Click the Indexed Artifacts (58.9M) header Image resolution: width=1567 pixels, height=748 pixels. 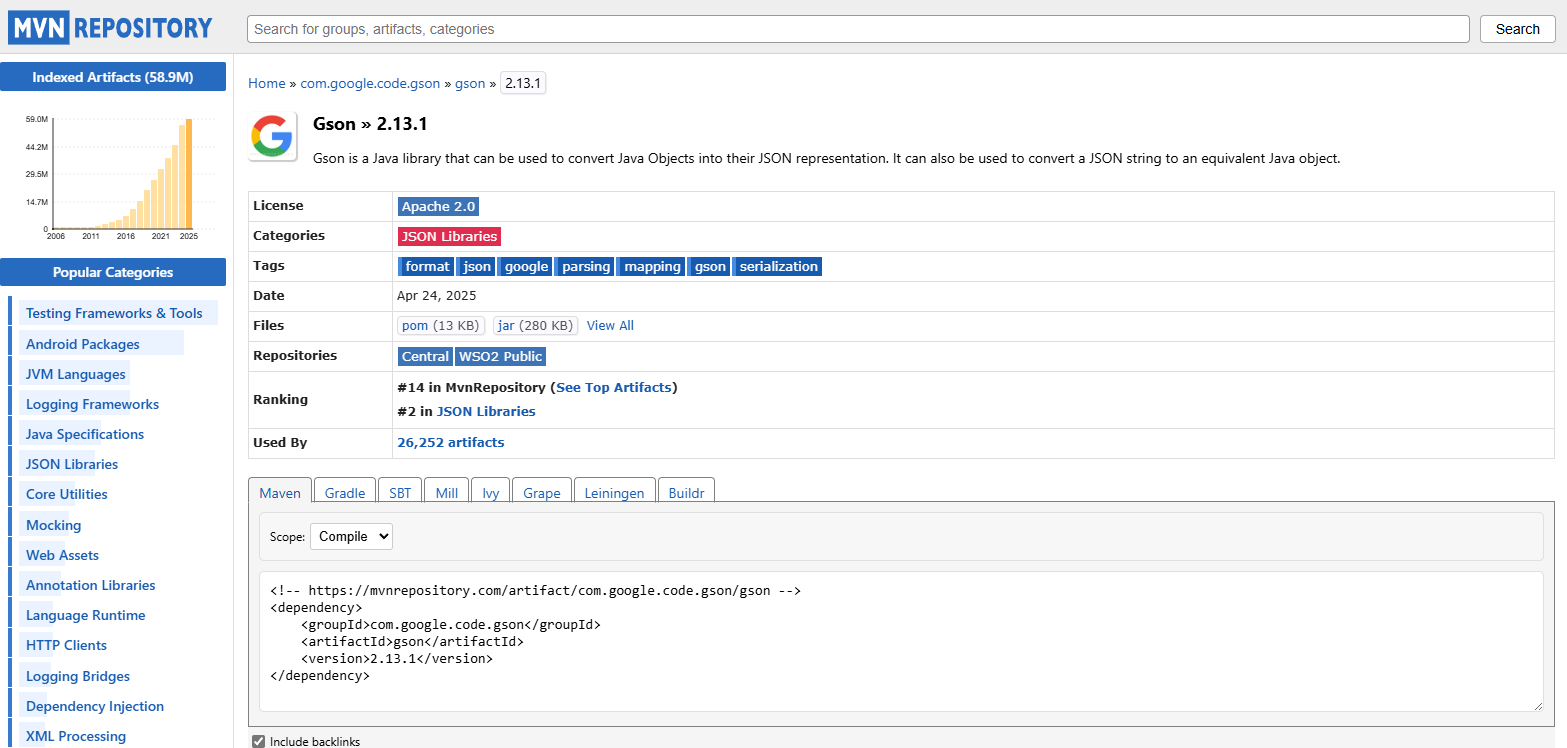click(x=113, y=77)
